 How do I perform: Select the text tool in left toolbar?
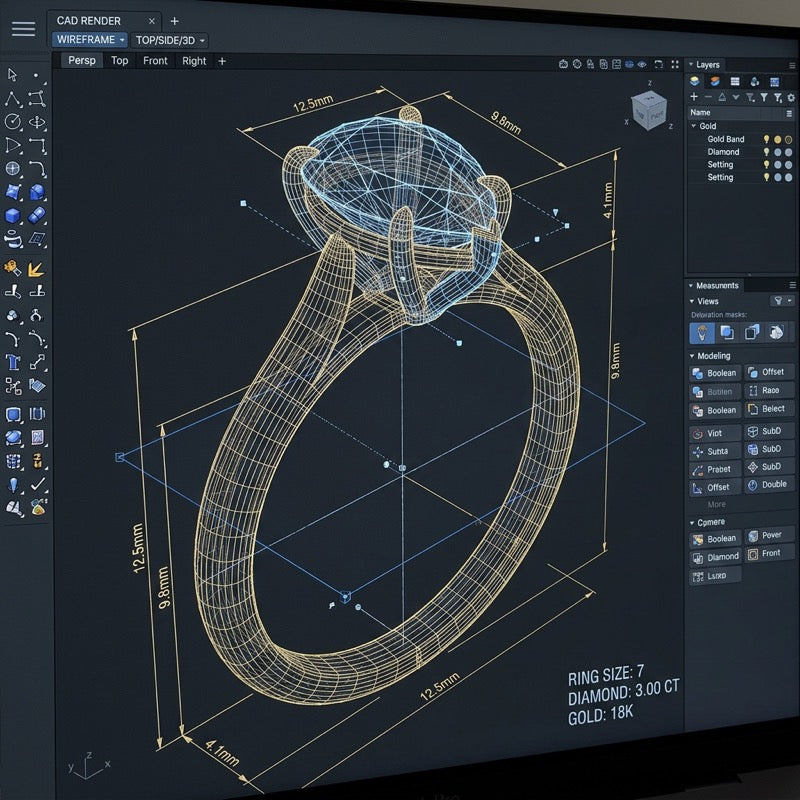point(13,363)
